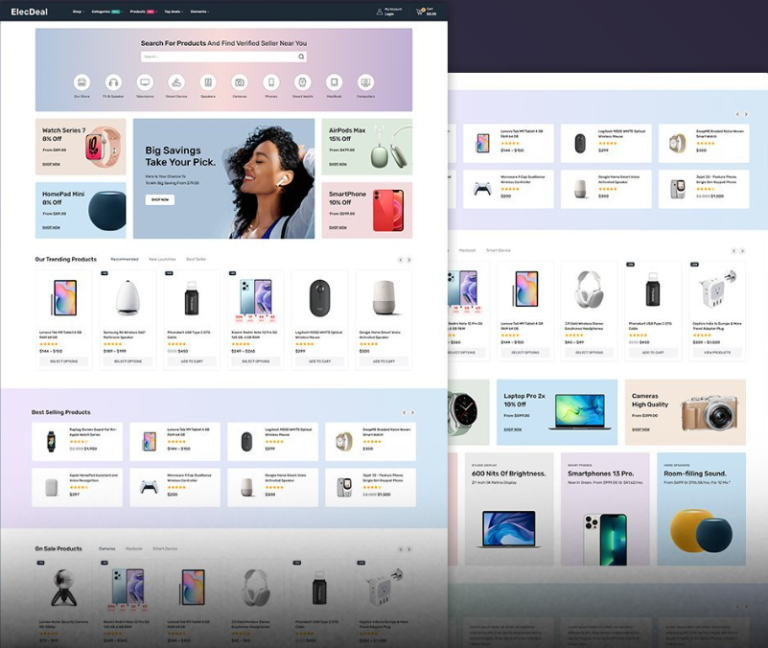Select the TV & Speaker headphones icon
The height and width of the screenshot is (648, 768).
113,82
